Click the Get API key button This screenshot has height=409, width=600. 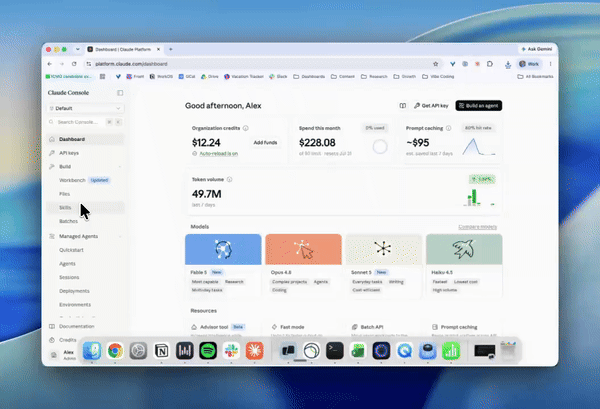431,106
